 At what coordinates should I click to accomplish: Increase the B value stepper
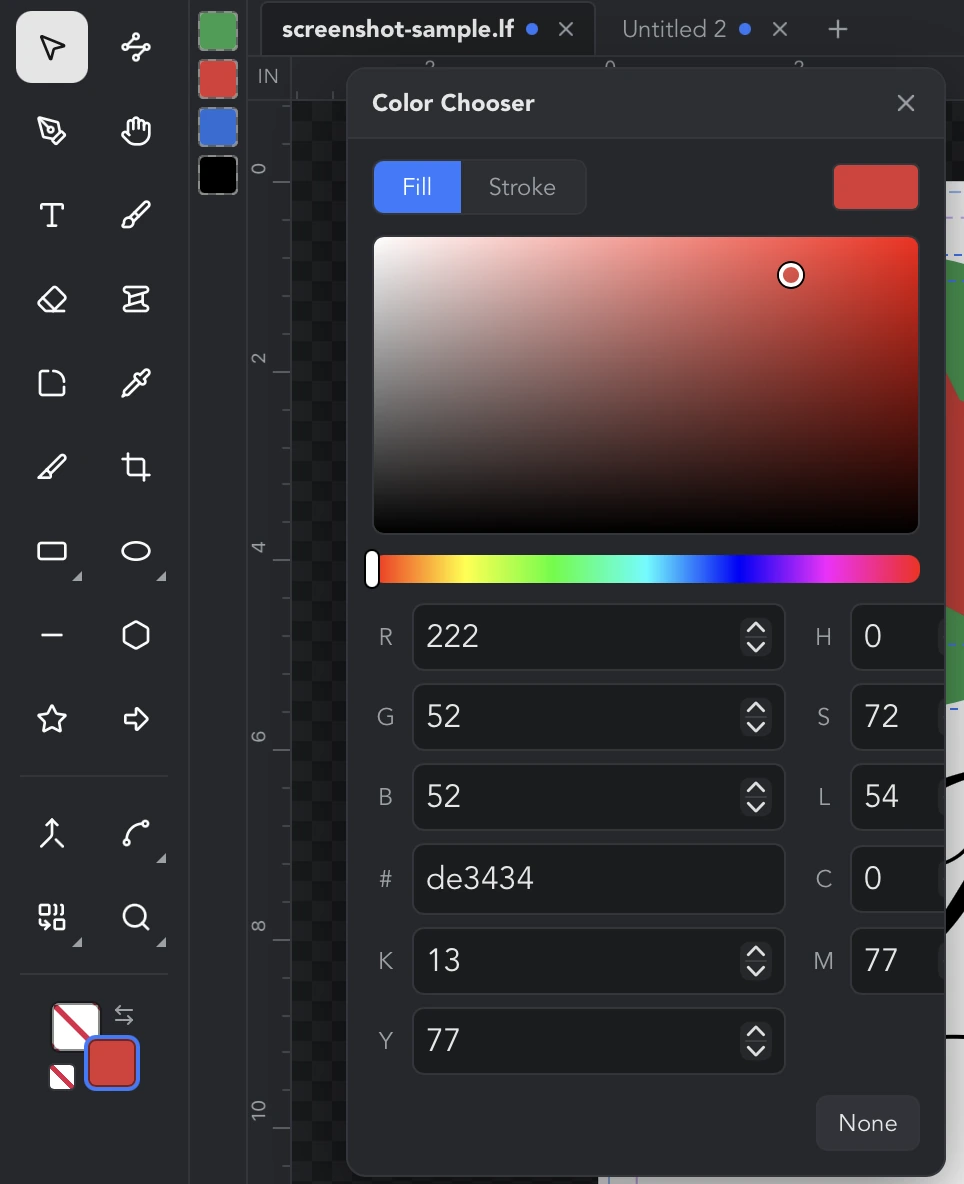pos(756,788)
